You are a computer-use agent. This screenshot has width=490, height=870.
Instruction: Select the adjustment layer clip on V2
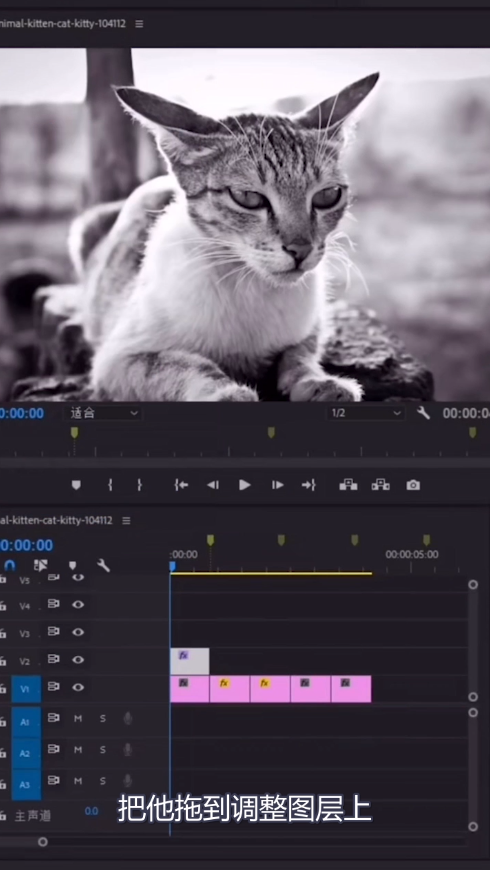(x=190, y=661)
